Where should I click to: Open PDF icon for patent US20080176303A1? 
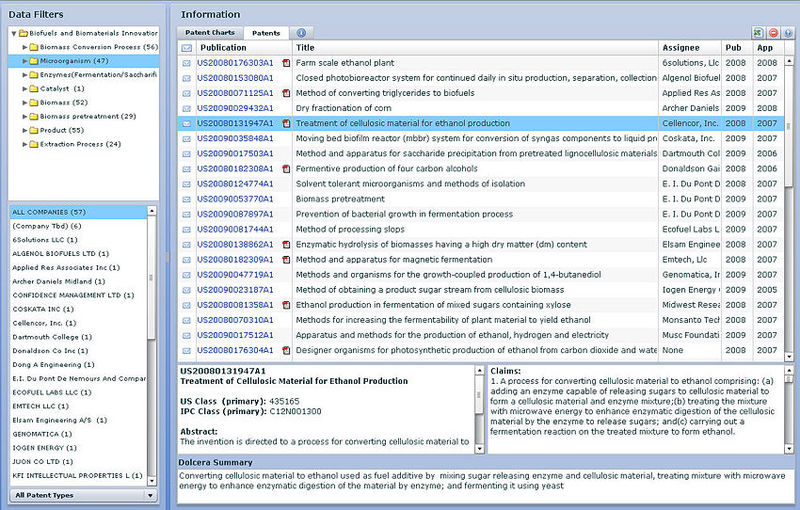286,63
